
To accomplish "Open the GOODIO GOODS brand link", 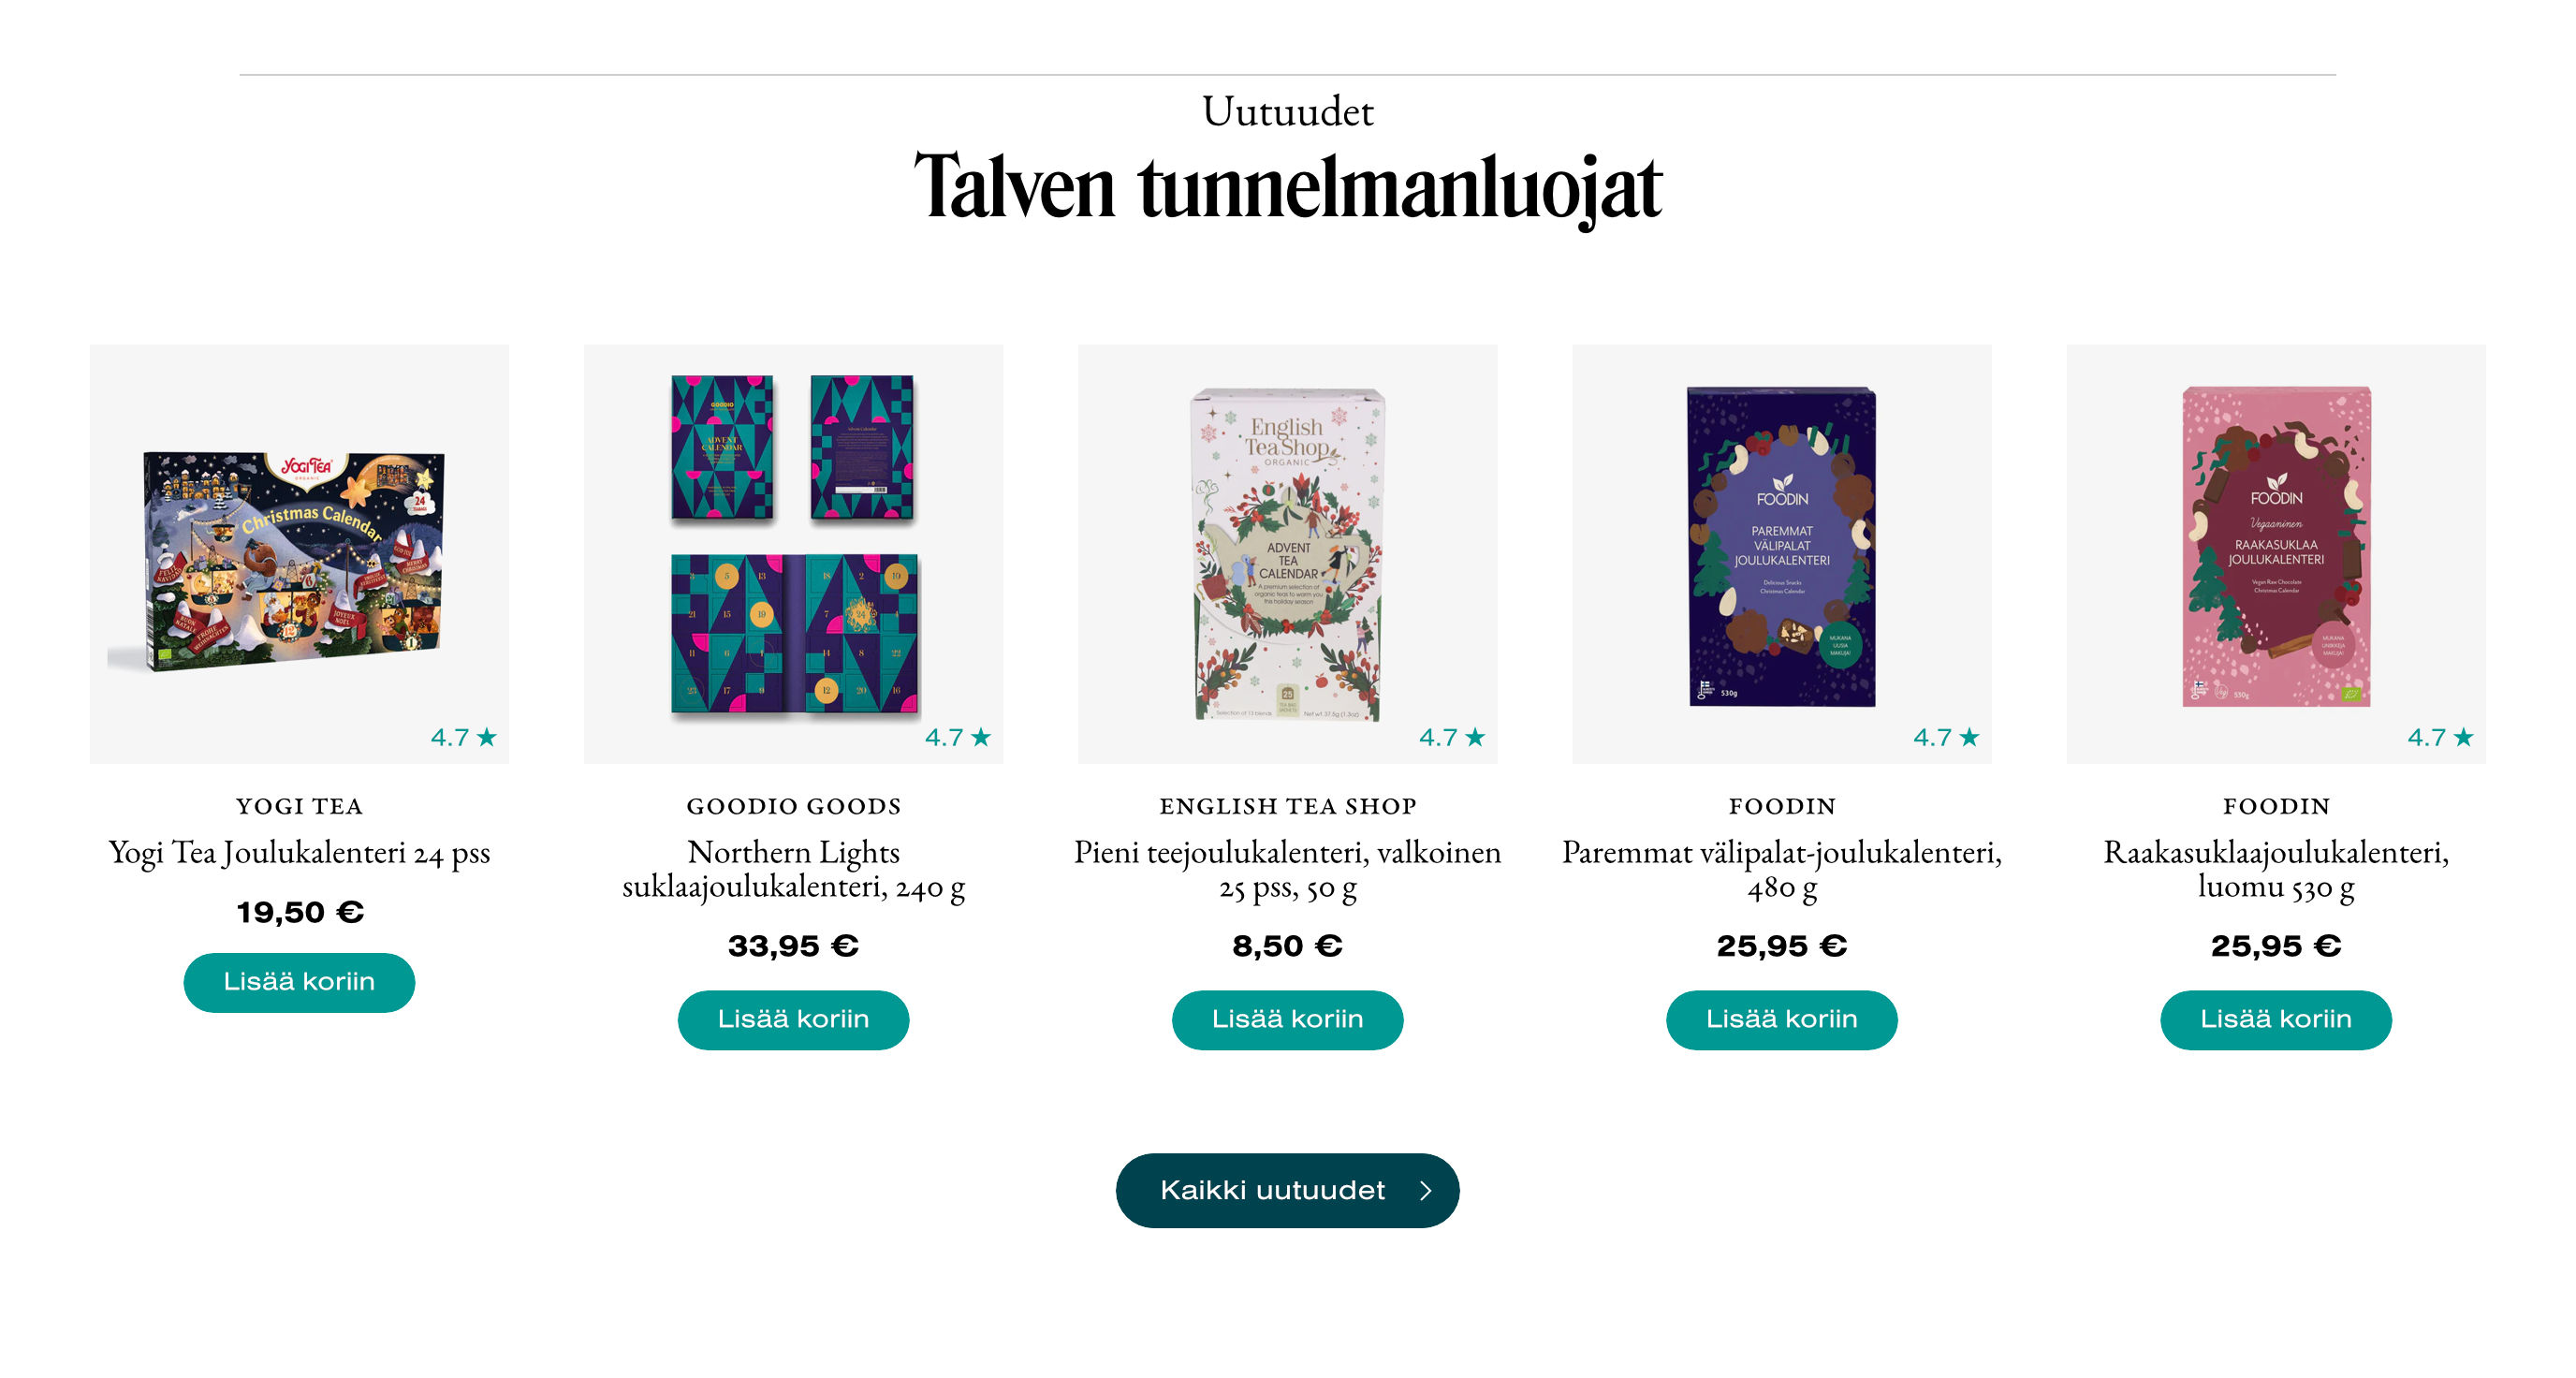I will (x=793, y=806).
